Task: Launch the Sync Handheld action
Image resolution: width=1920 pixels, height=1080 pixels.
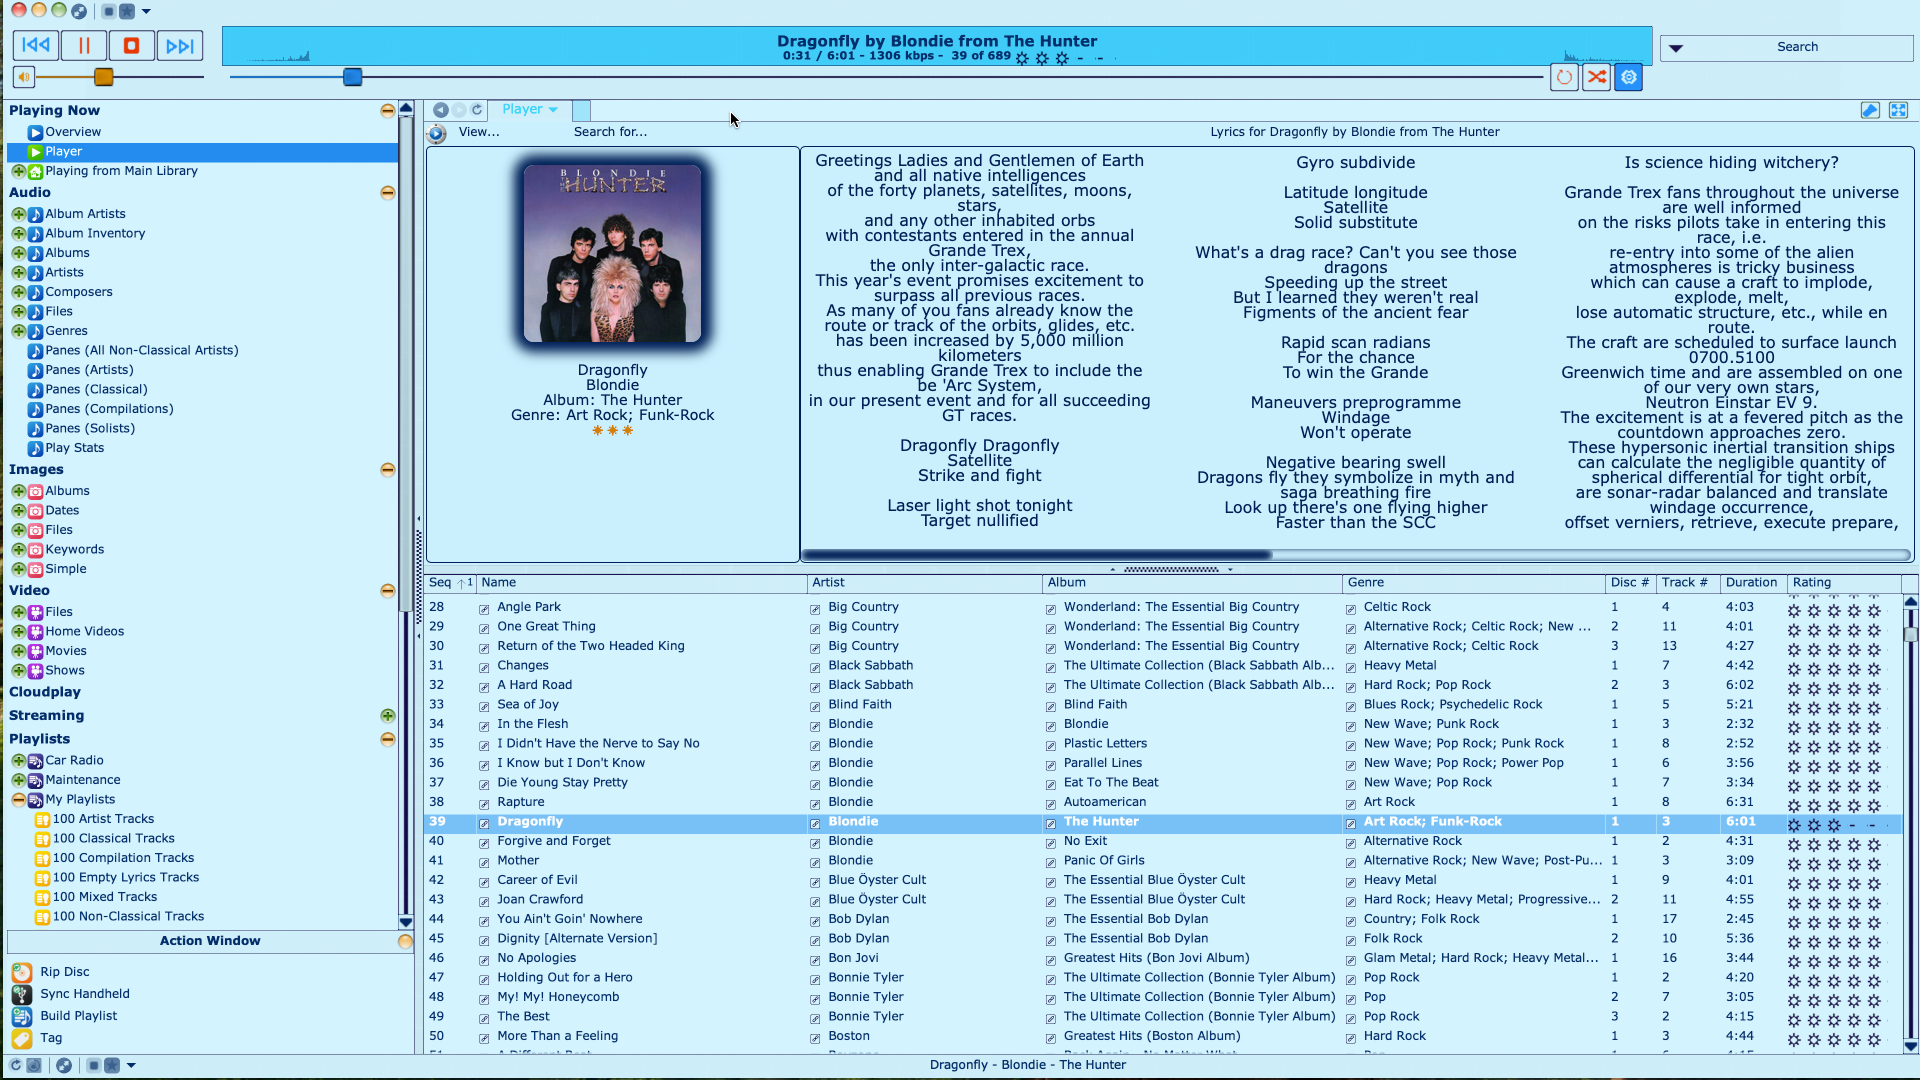Action: click(x=85, y=994)
